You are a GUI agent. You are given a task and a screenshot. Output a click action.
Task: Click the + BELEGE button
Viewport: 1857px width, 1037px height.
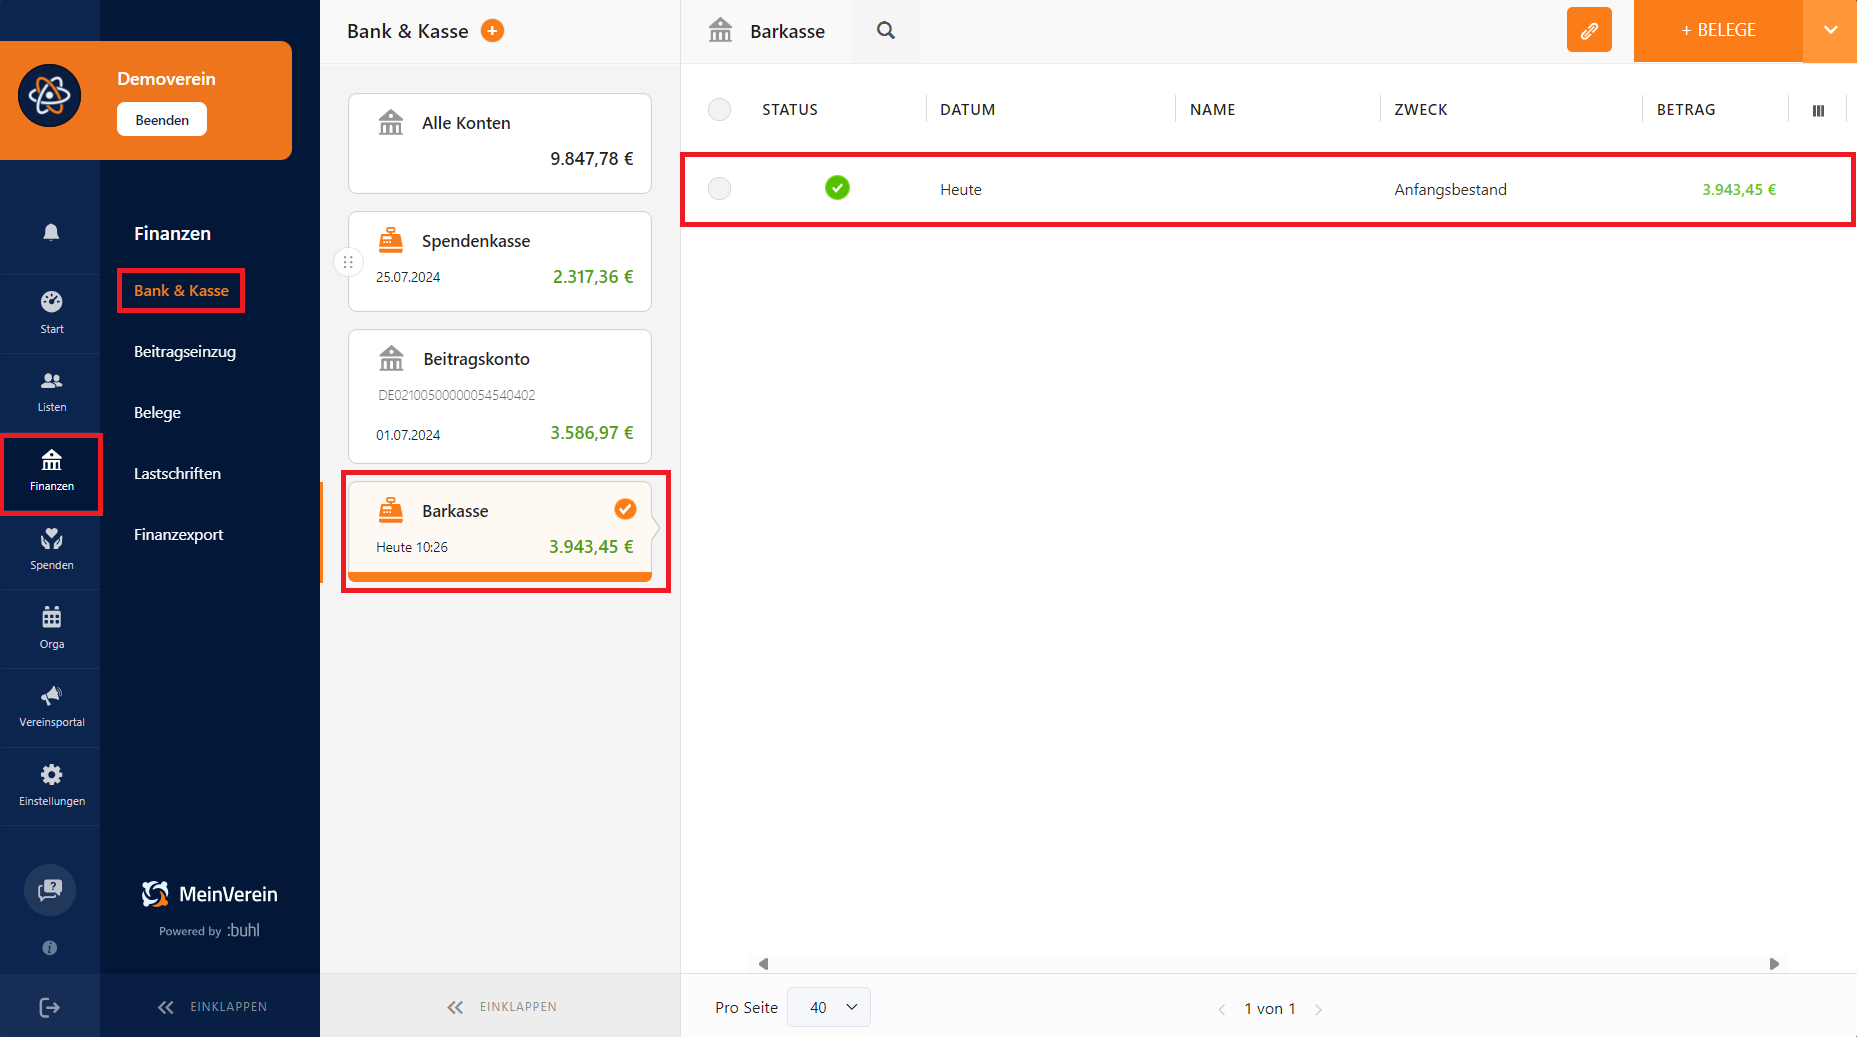[1718, 30]
